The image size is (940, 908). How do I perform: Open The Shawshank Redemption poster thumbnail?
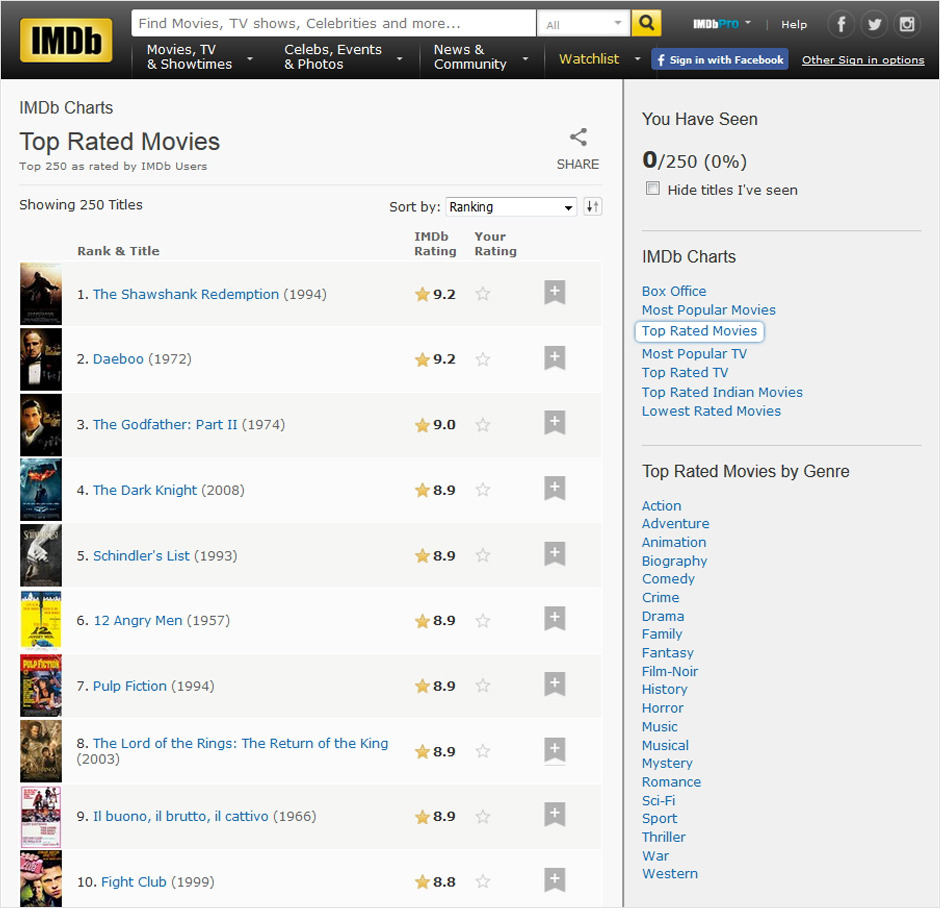41,294
